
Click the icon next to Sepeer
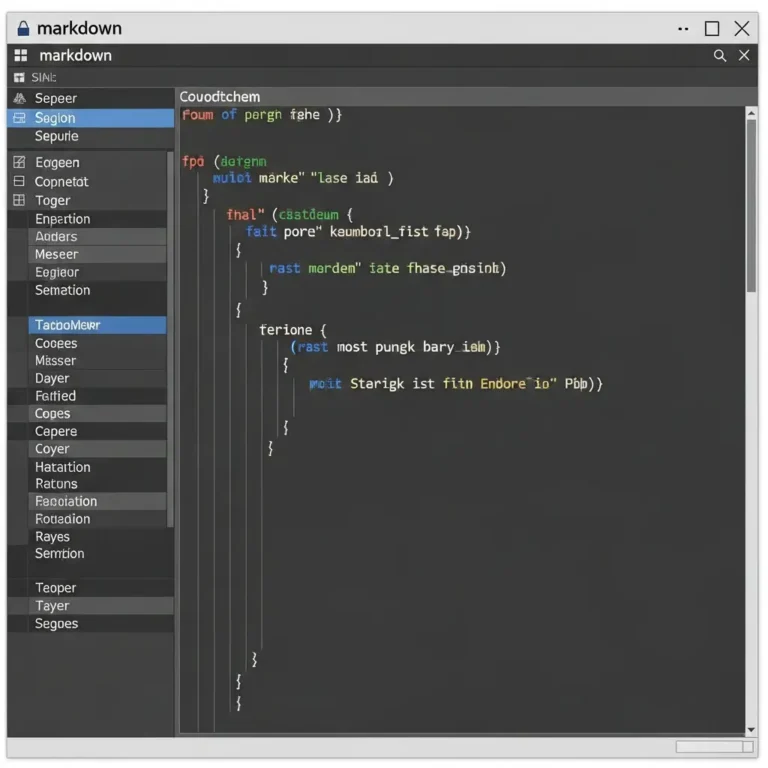(x=20, y=98)
